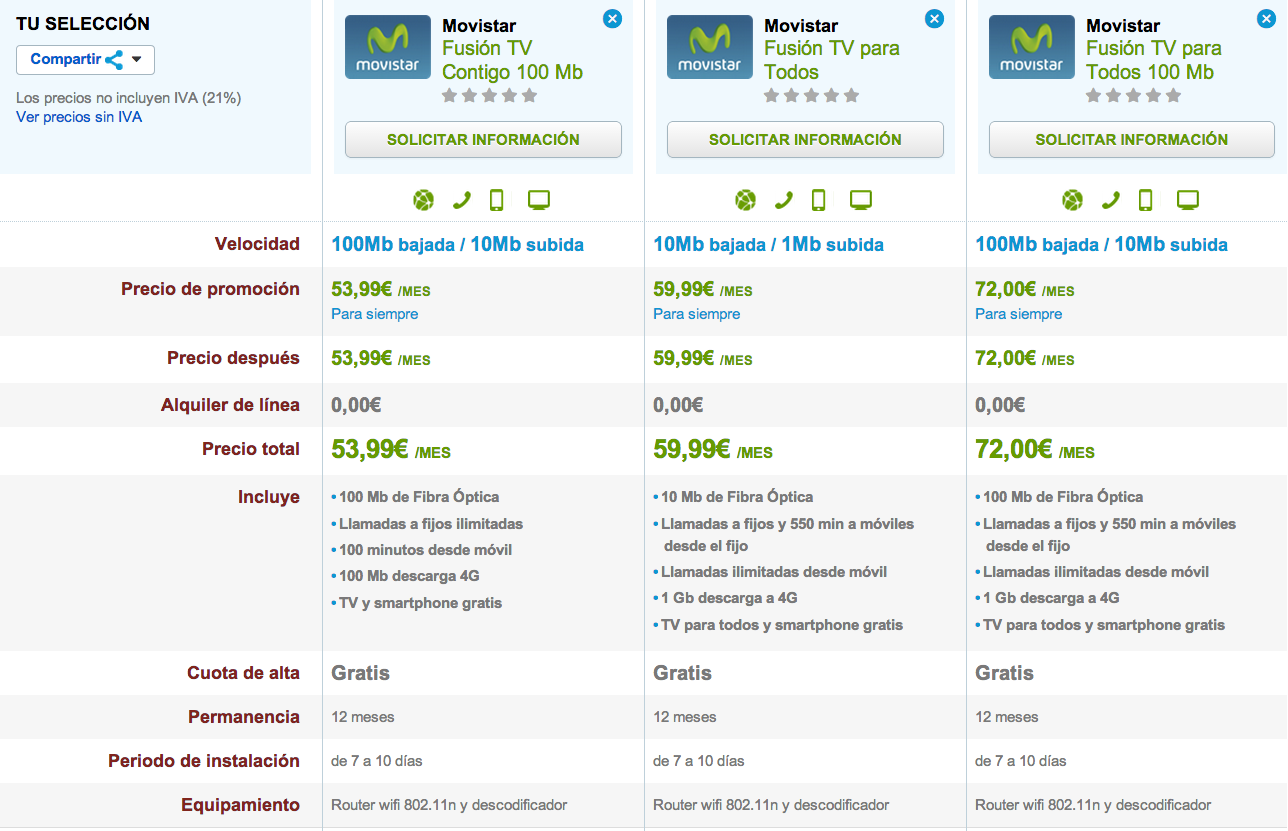Click the Precio total row label
Image resolution: width=1288 pixels, height=831 pixels.
[251, 449]
